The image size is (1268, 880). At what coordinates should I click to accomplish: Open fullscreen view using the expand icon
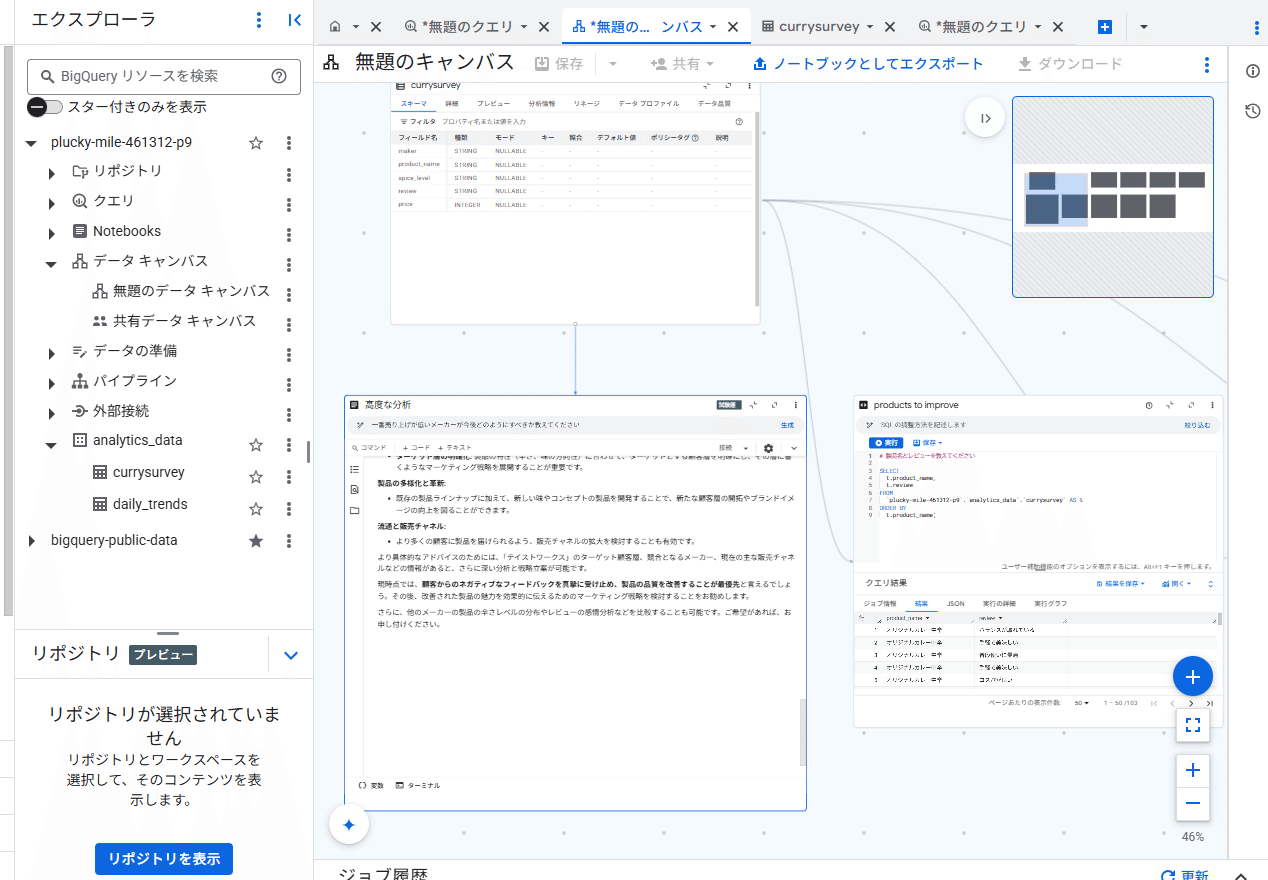point(1192,725)
